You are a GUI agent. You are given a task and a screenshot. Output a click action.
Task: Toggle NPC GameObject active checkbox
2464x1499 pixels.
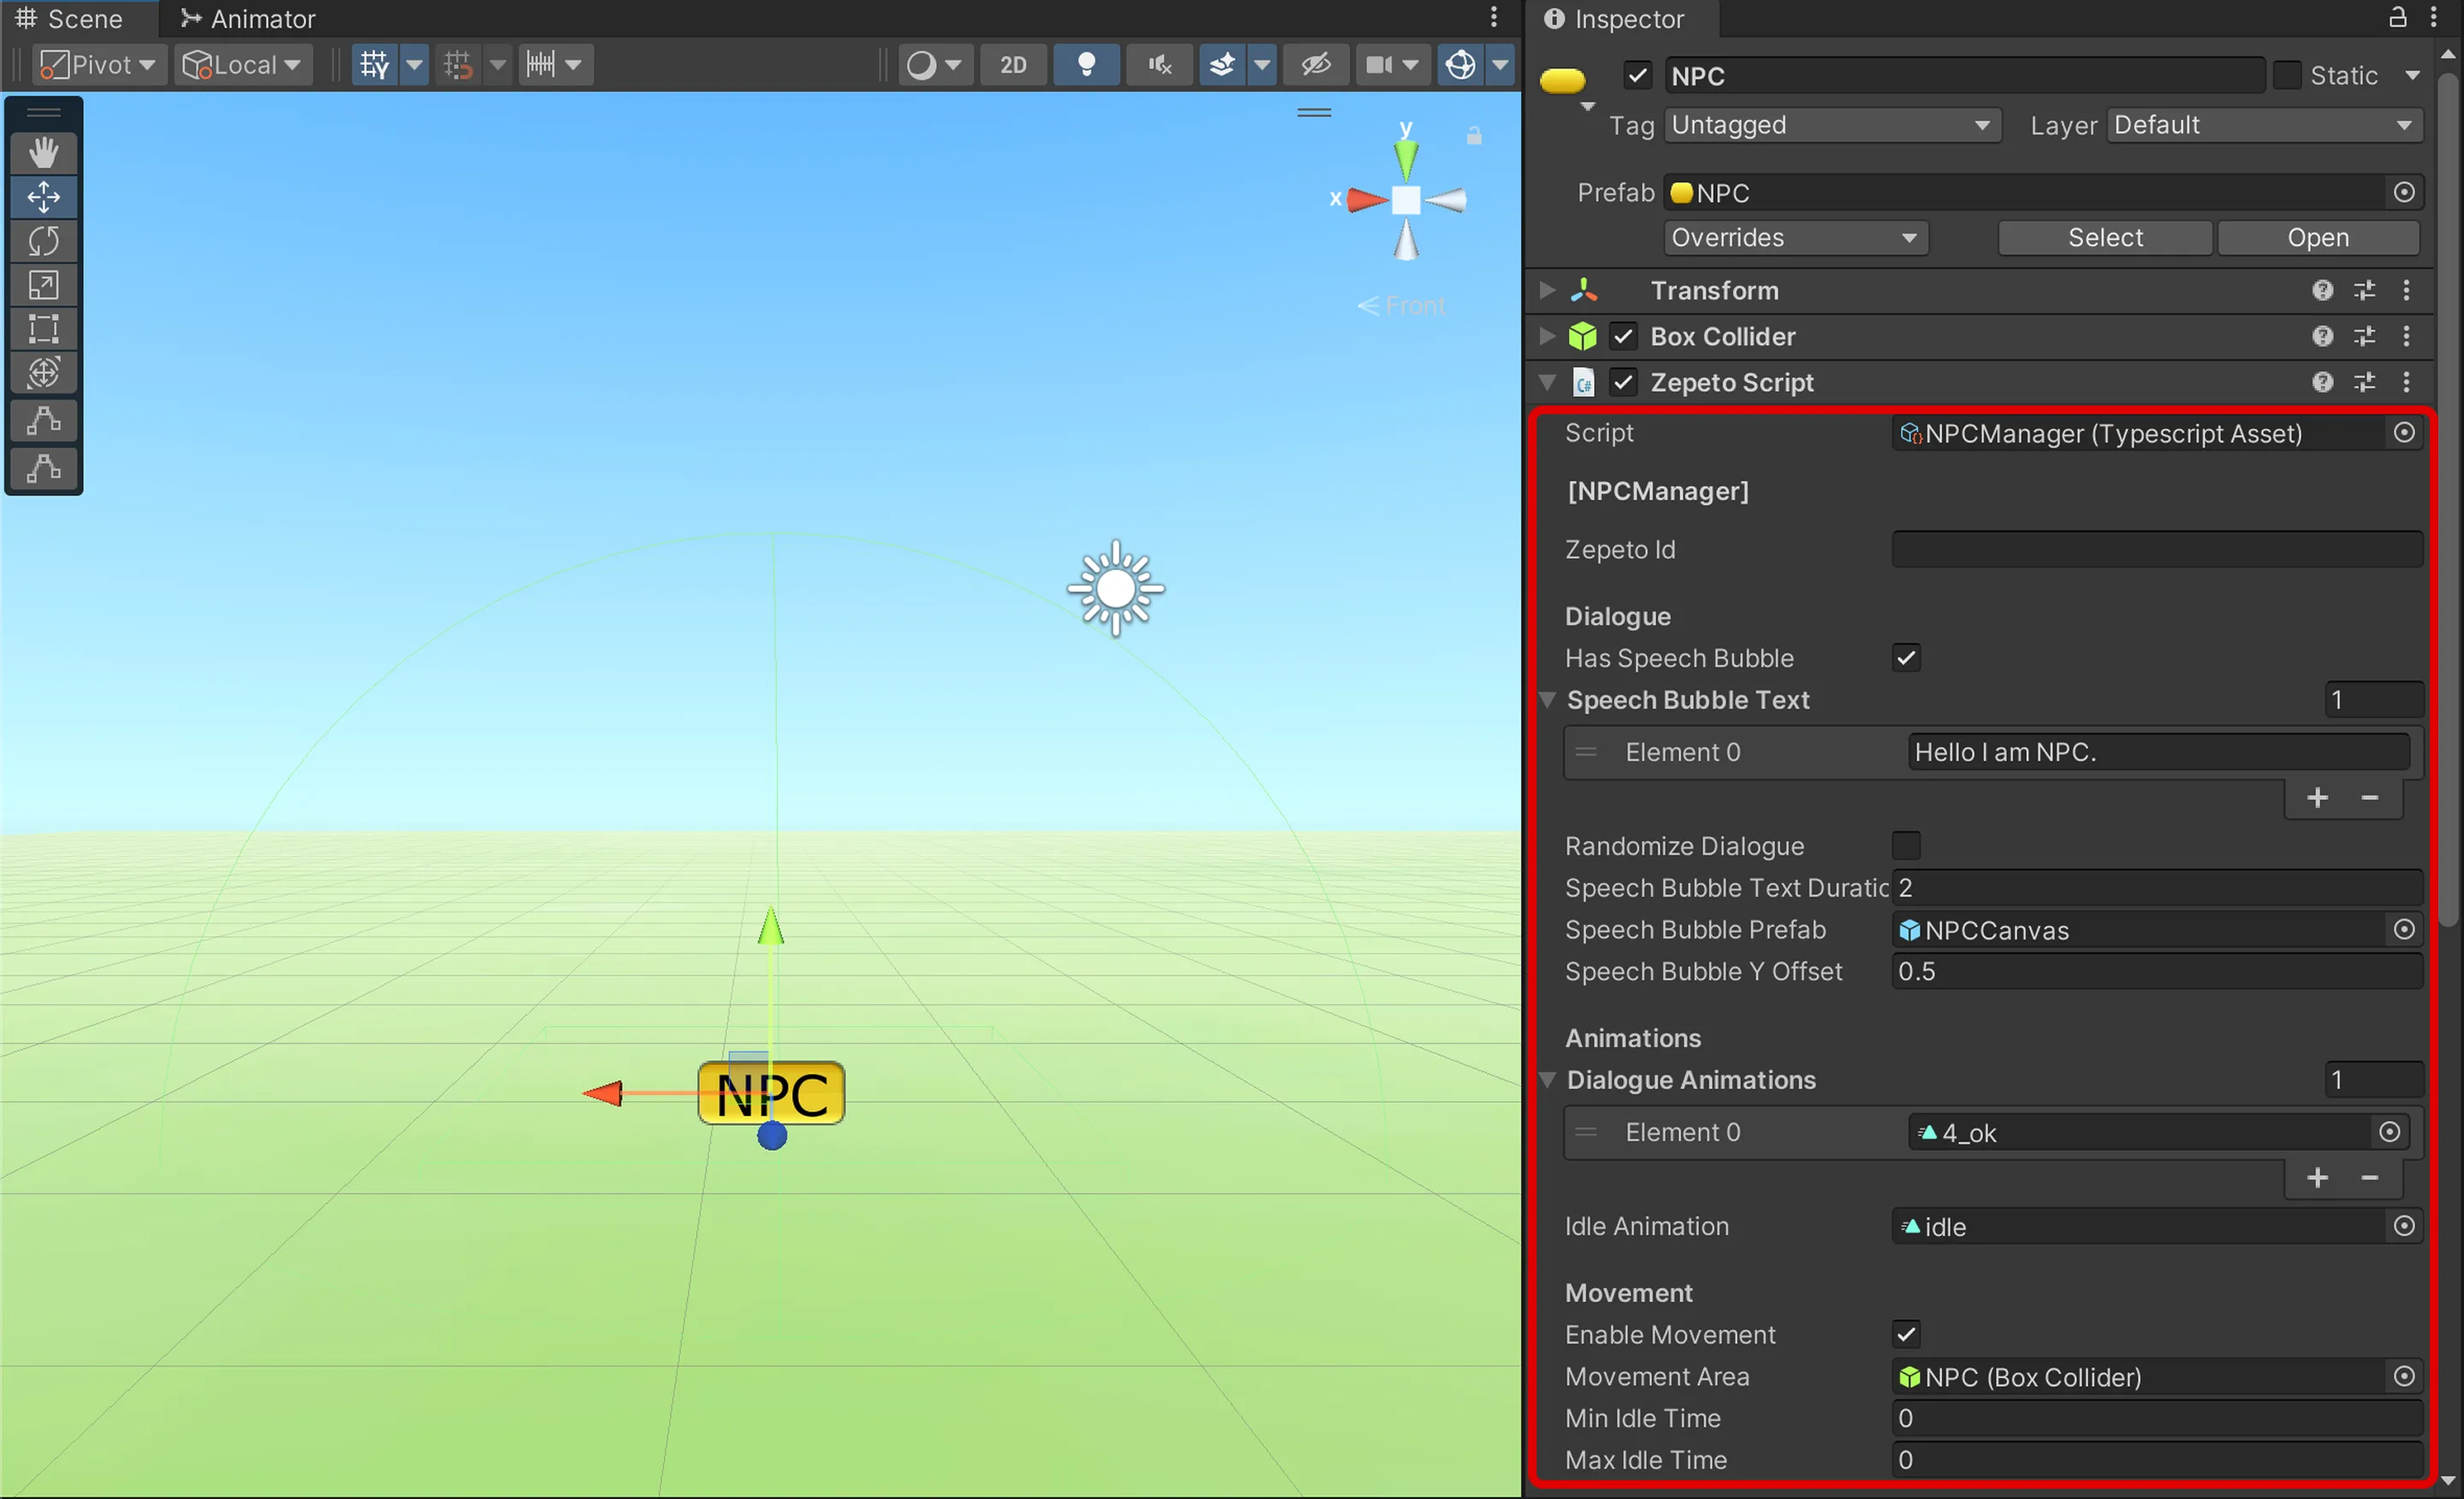[1637, 76]
